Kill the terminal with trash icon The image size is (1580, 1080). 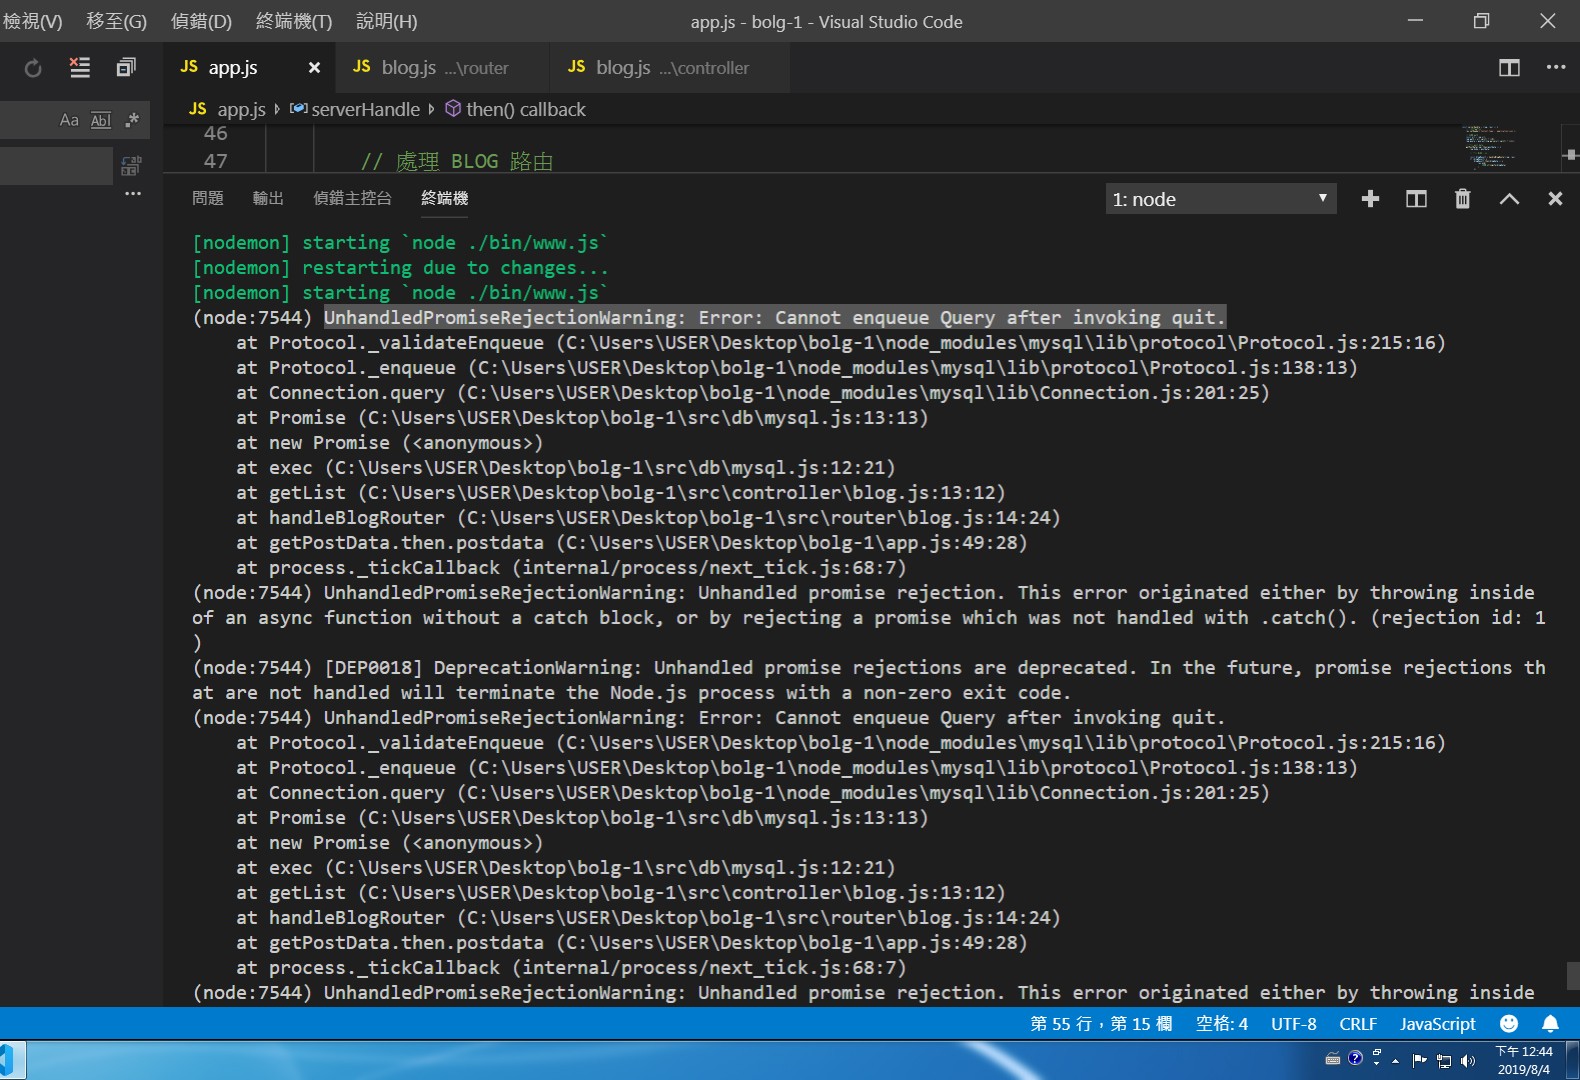click(1462, 199)
